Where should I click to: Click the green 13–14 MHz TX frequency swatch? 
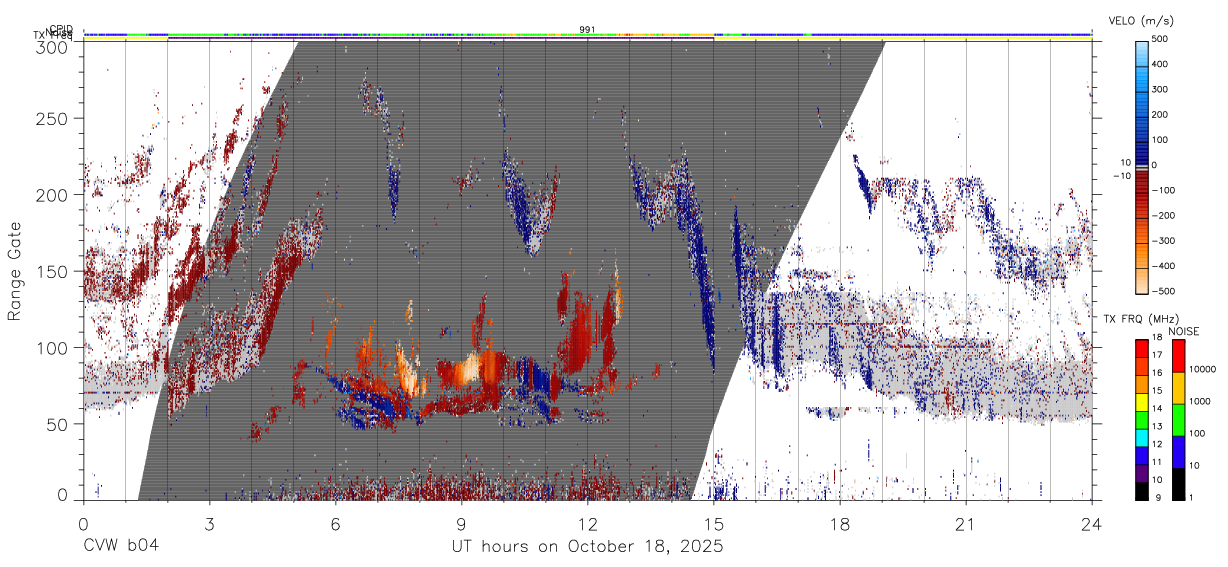pos(1141,420)
